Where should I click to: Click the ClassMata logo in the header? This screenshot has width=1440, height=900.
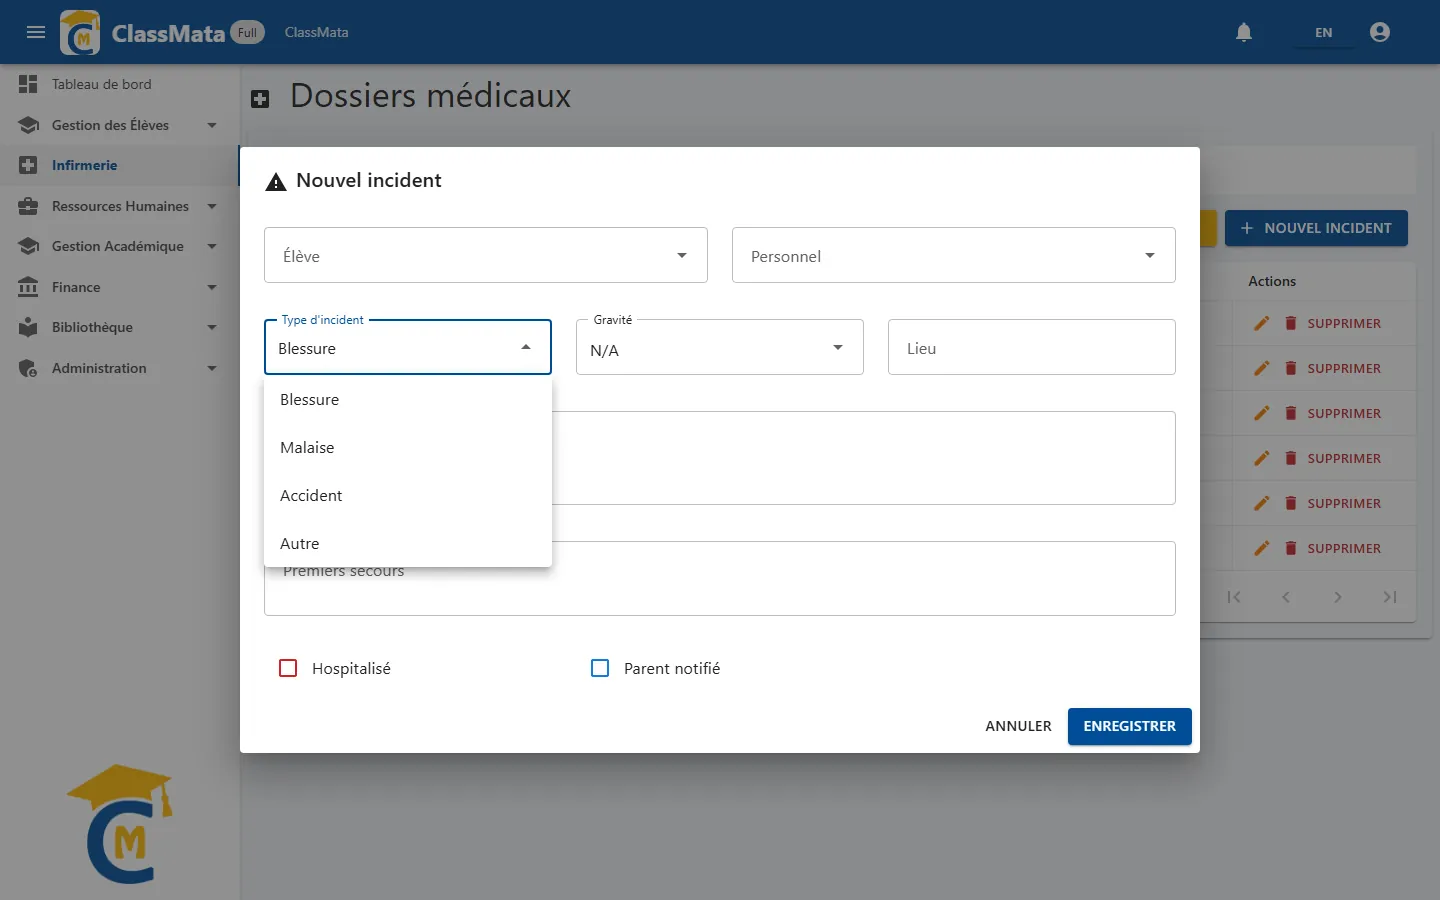pos(80,32)
